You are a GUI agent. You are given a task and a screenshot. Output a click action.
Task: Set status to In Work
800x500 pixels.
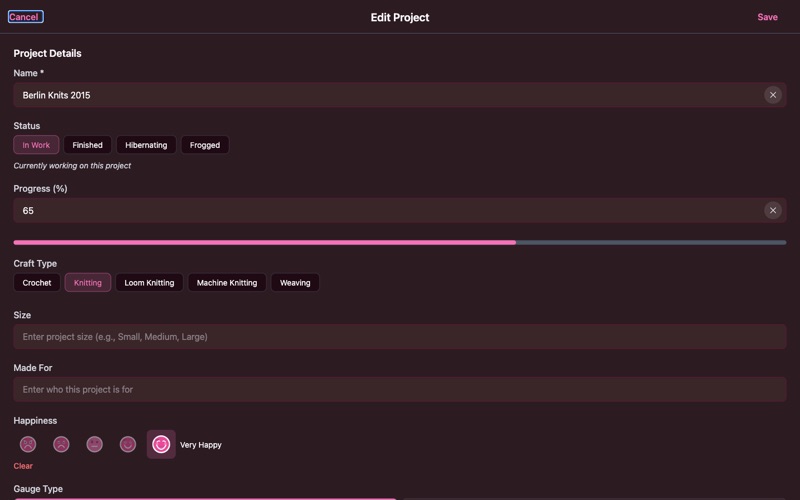click(36, 145)
